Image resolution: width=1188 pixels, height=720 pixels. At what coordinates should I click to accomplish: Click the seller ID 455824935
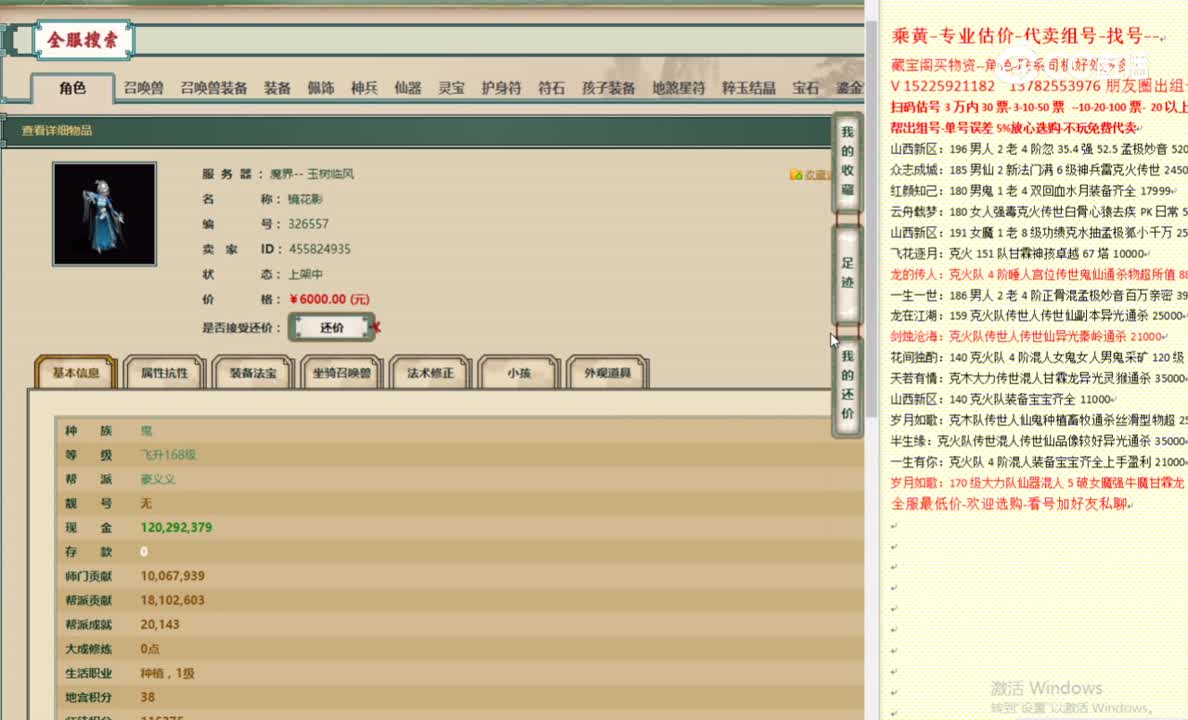click(x=319, y=249)
